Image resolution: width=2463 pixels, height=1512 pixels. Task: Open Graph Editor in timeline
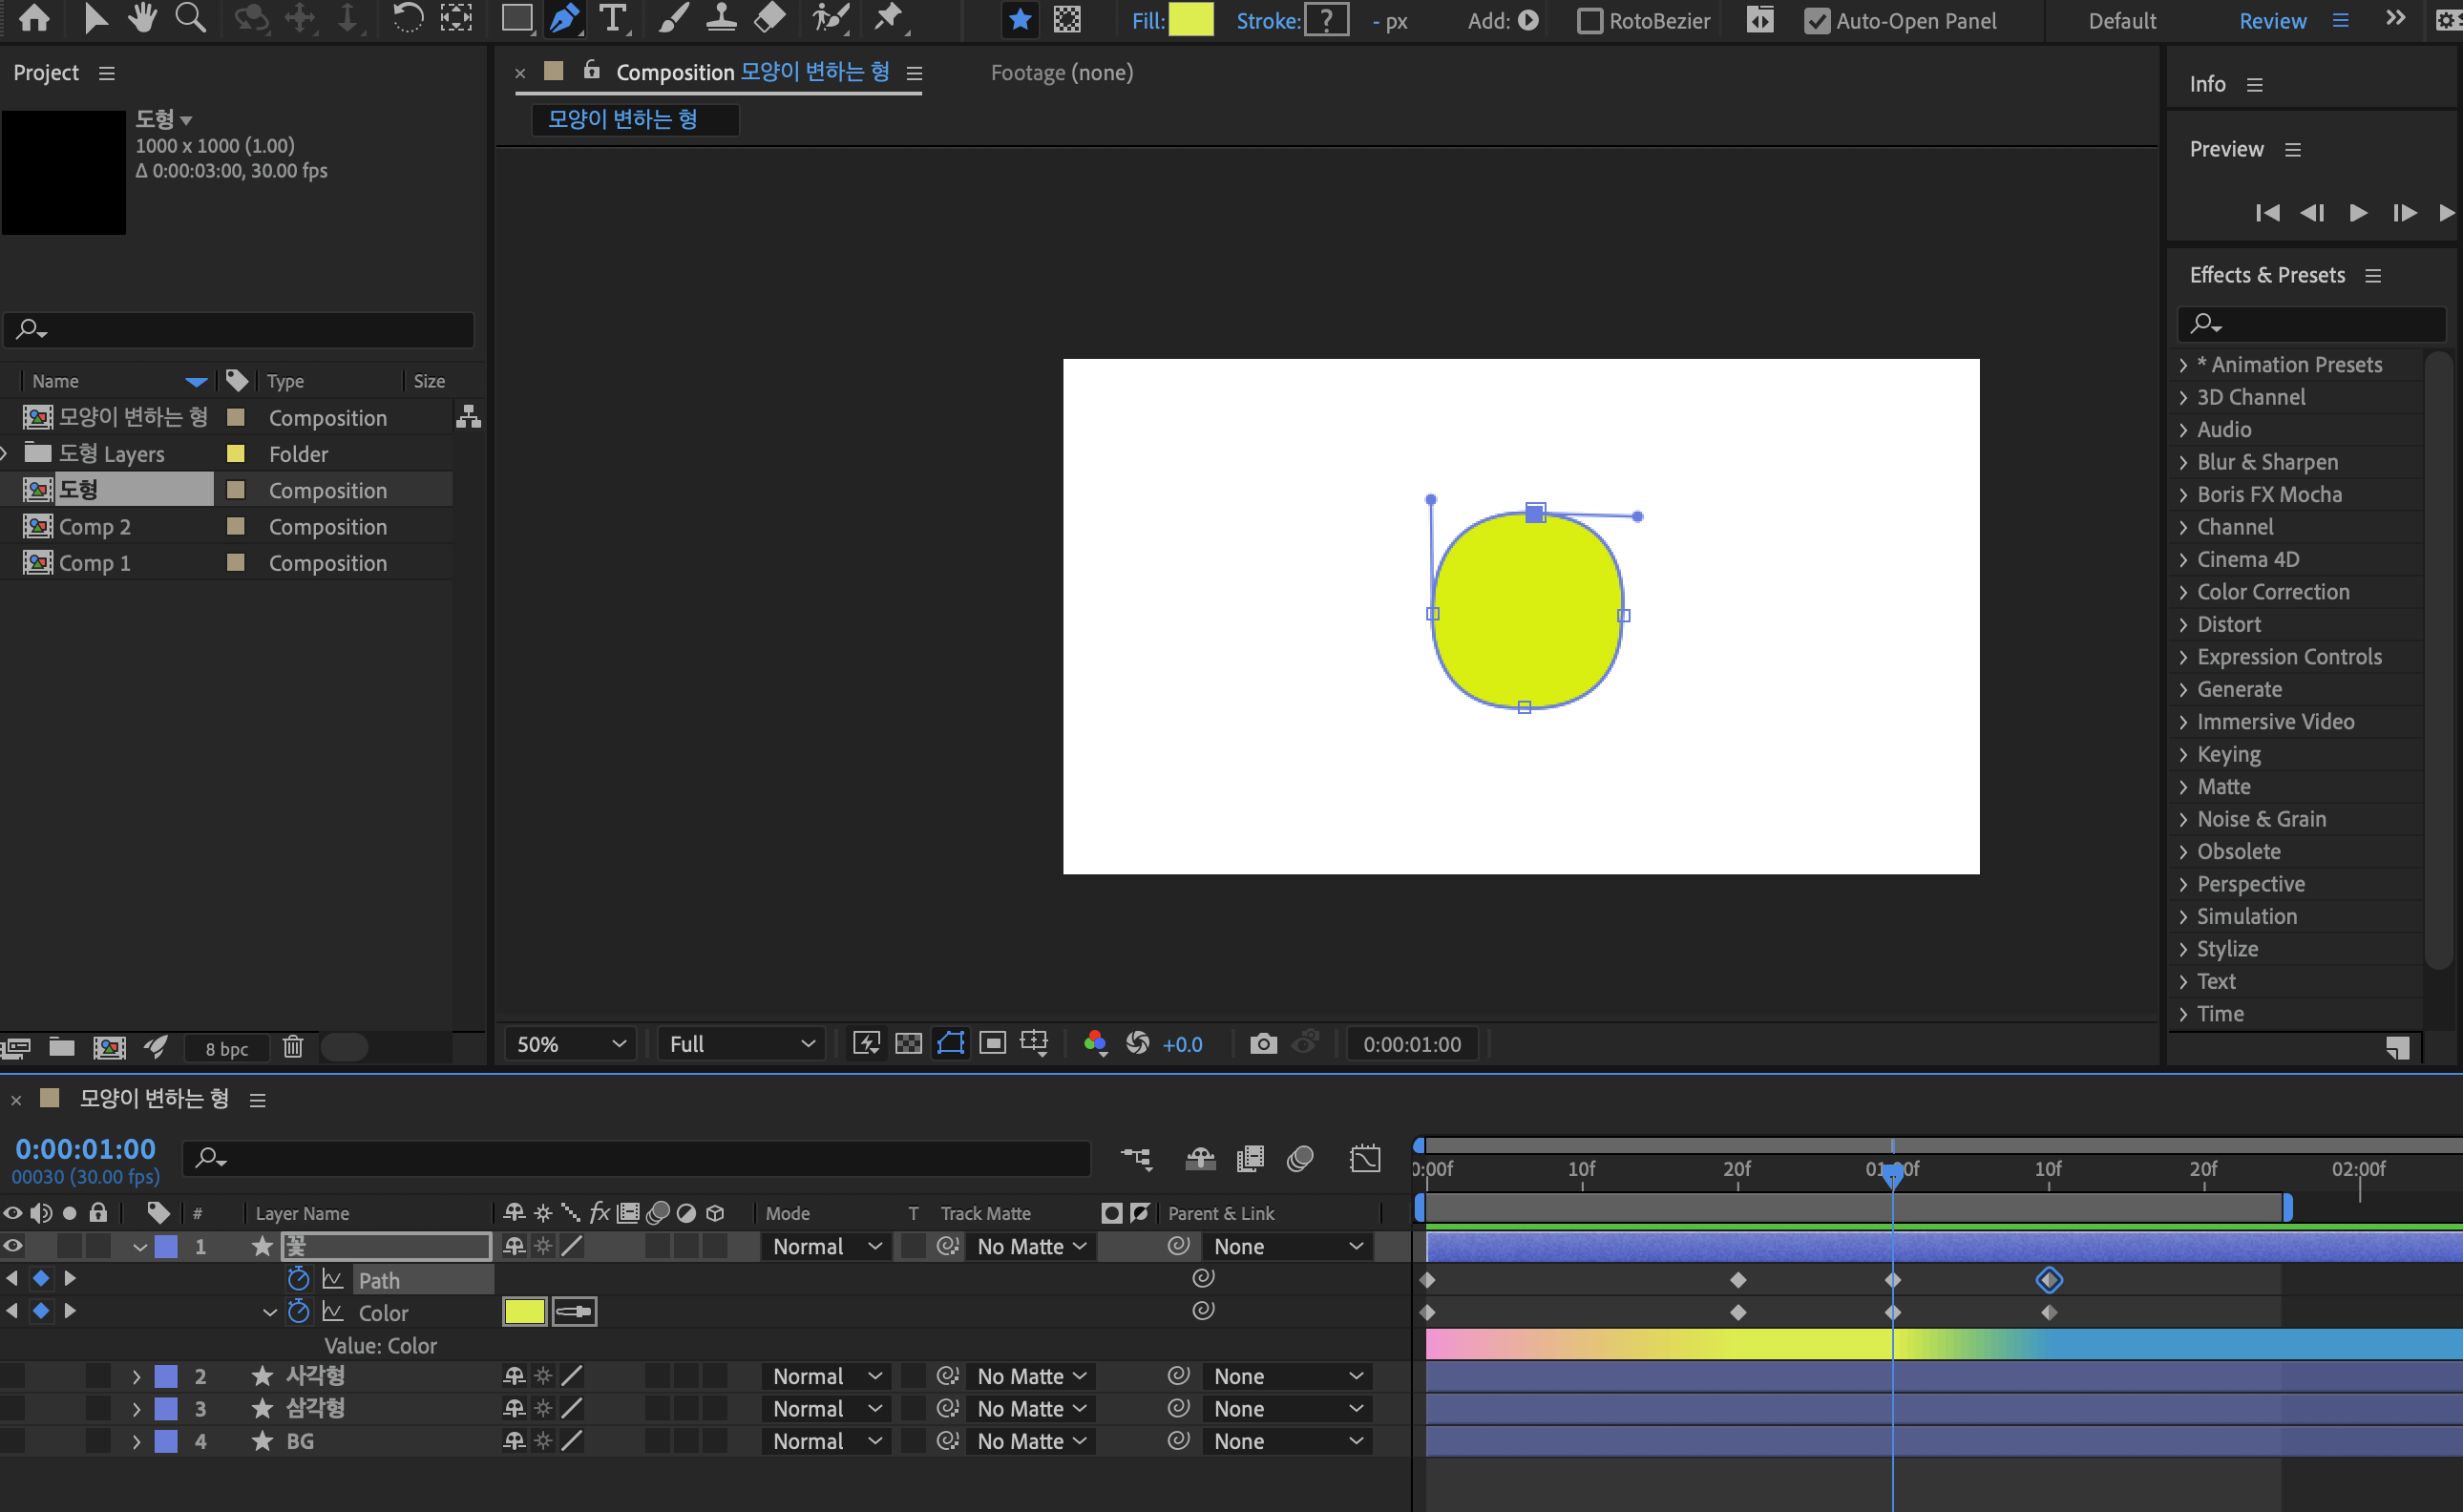[1365, 1158]
